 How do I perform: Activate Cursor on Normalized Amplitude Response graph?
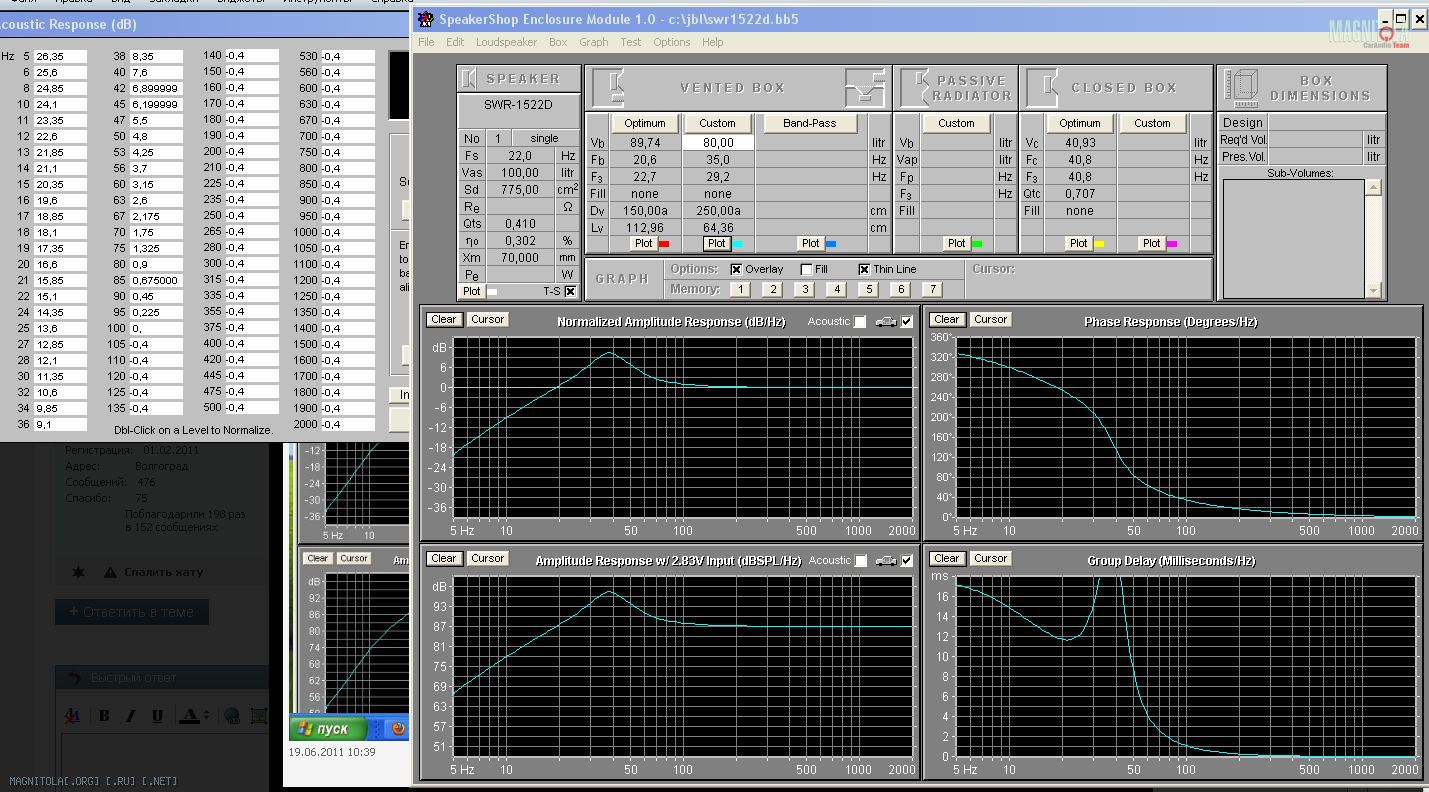(488, 320)
